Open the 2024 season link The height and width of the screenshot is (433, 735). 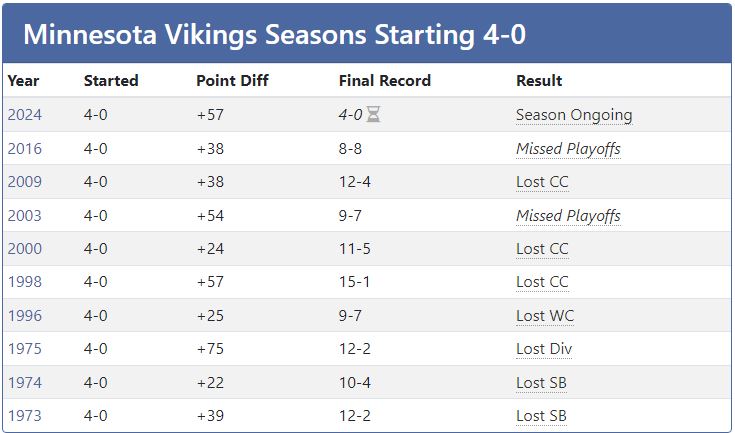(x=25, y=115)
